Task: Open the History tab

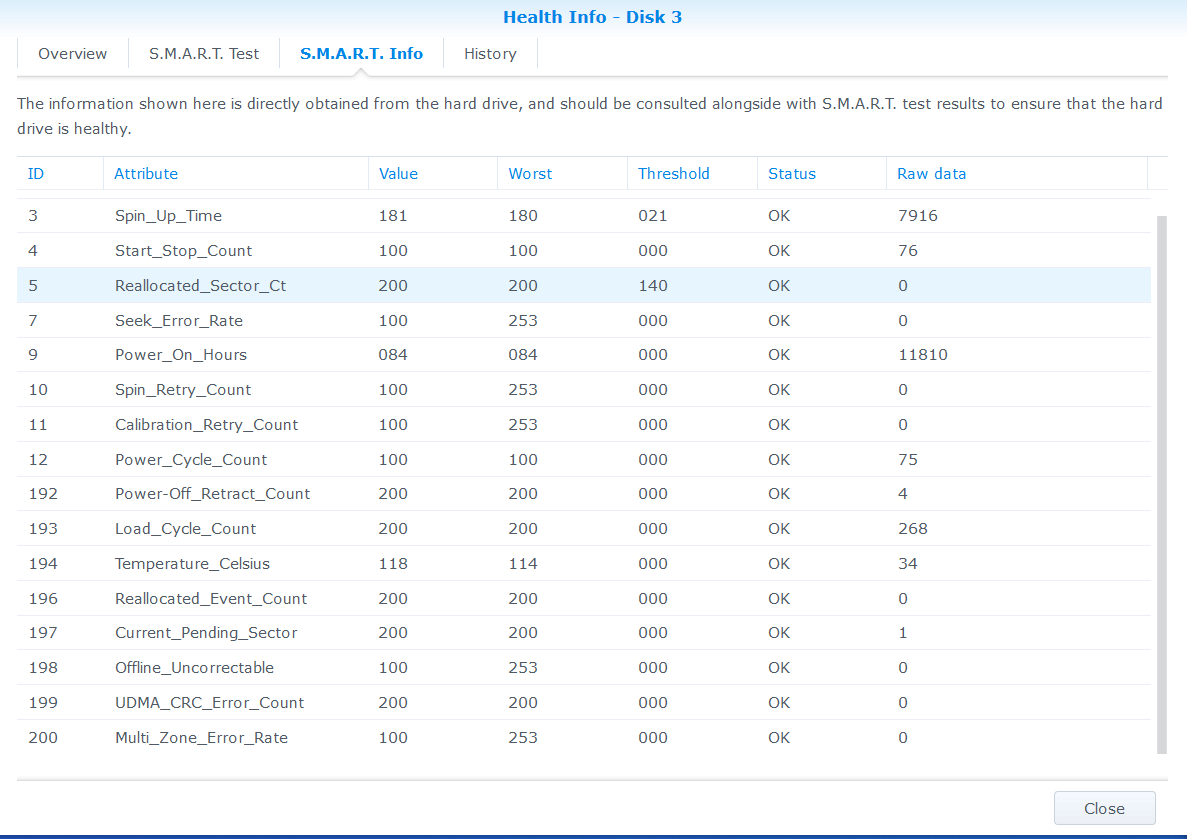Action: pyautogui.click(x=490, y=54)
